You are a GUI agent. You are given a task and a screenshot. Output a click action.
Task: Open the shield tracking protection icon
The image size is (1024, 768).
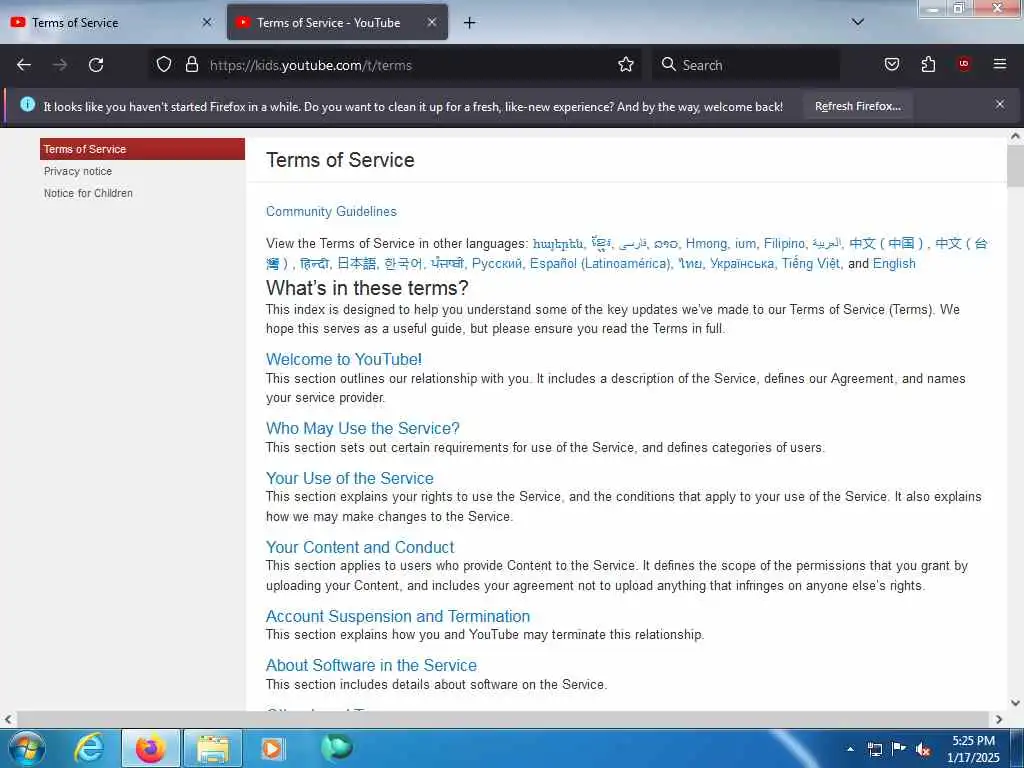(x=164, y=65)
